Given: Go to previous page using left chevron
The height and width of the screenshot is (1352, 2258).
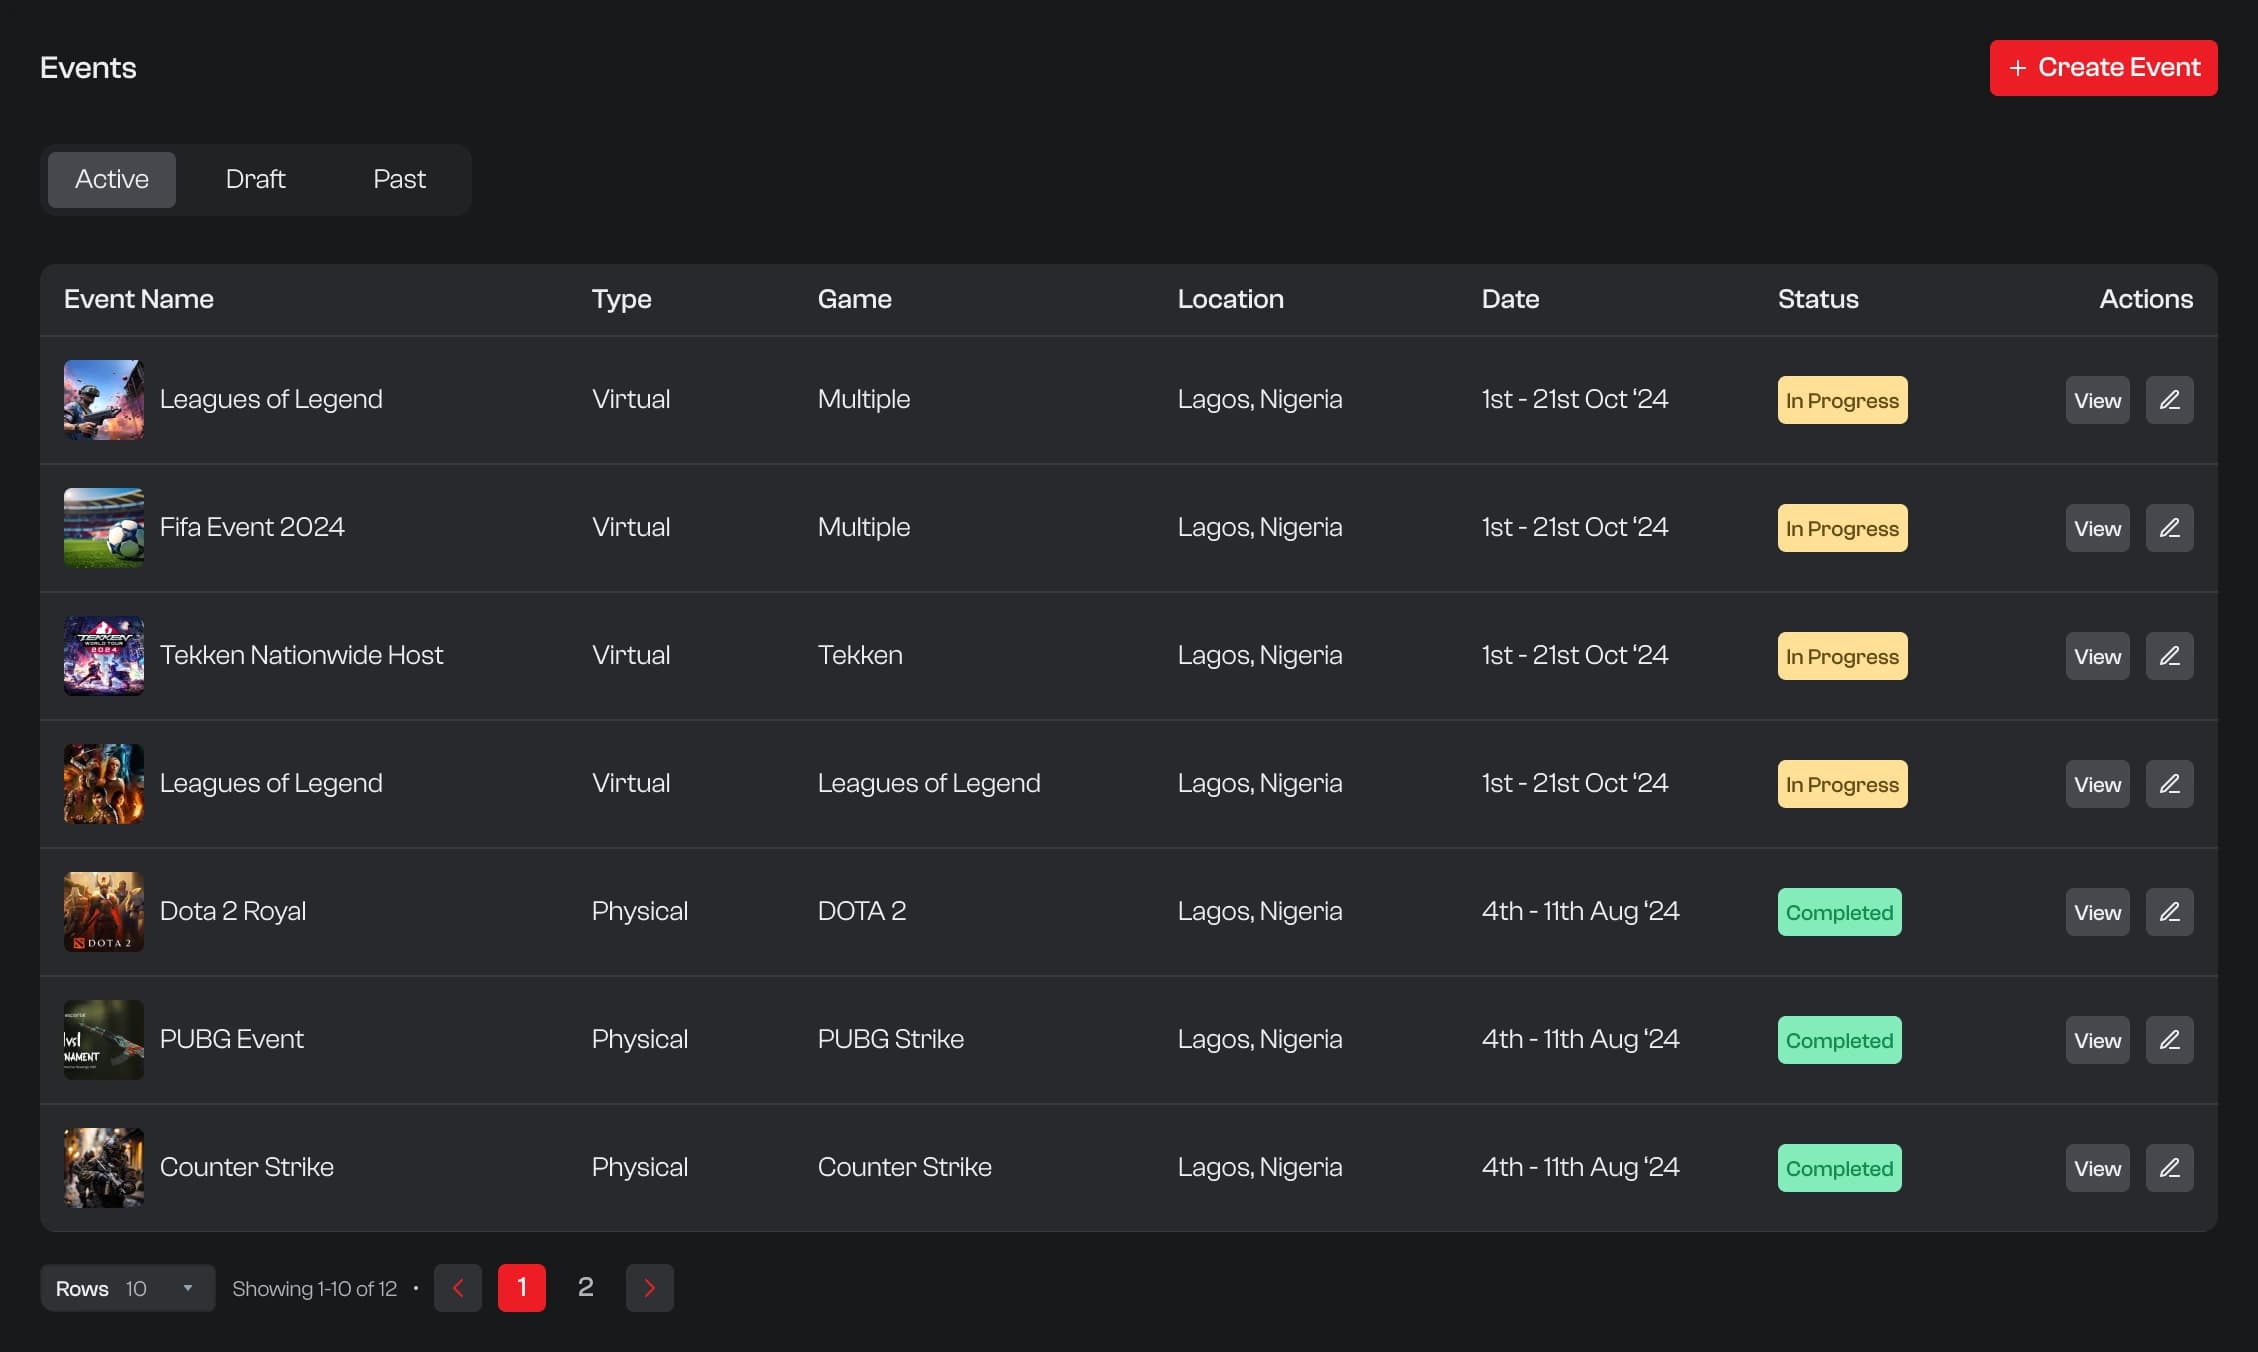Looking at the screenshot, I should [459, 1288].
